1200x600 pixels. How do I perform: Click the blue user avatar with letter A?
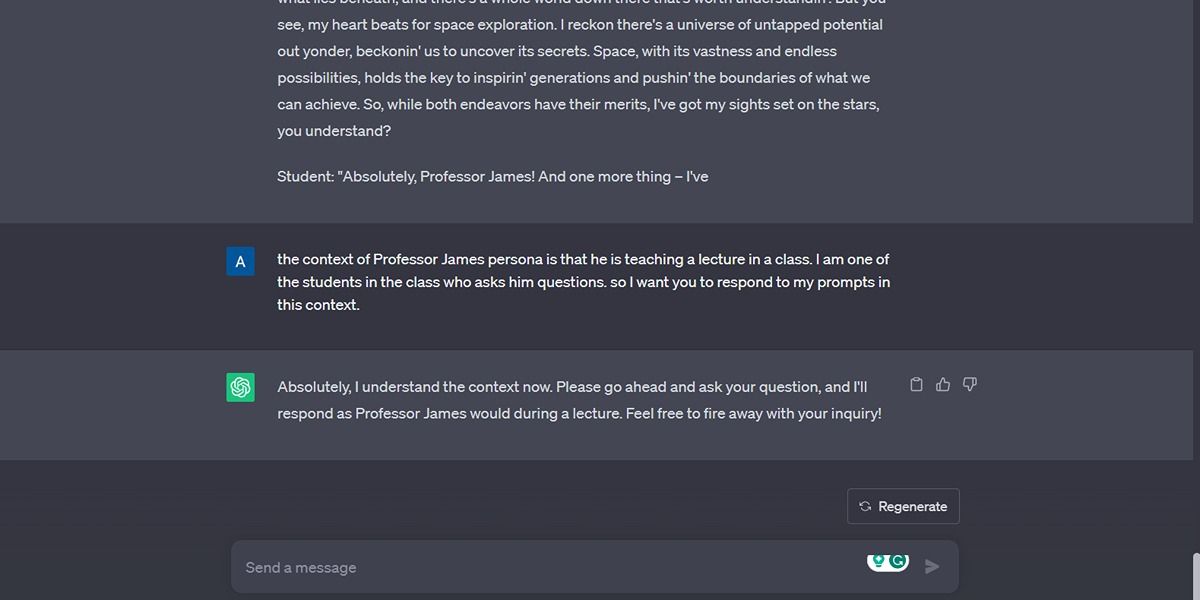point(240,261)
